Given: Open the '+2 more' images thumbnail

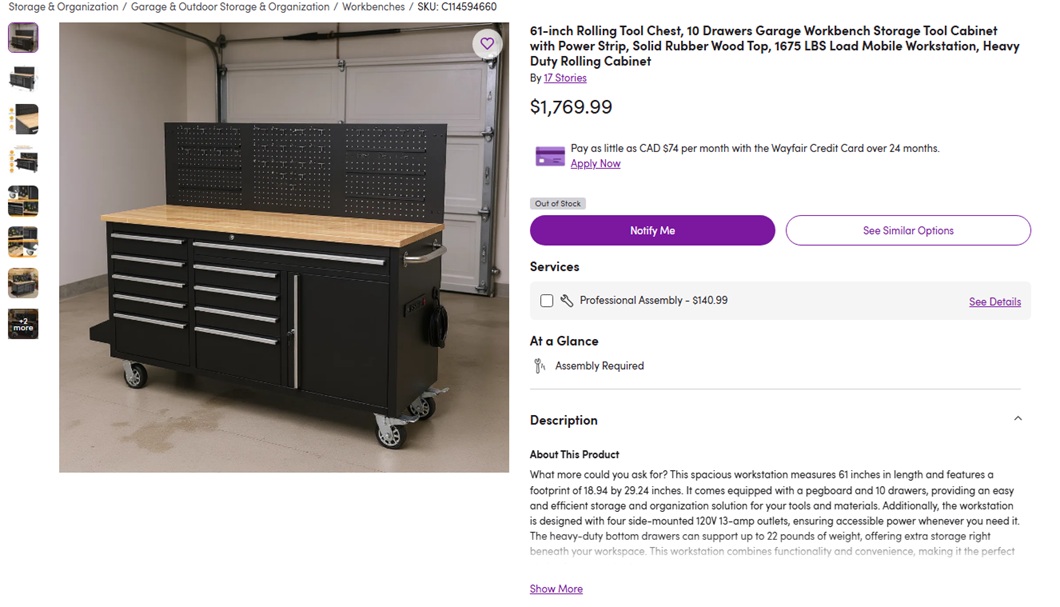Looking at the screenshot, I should coord(23,324).
